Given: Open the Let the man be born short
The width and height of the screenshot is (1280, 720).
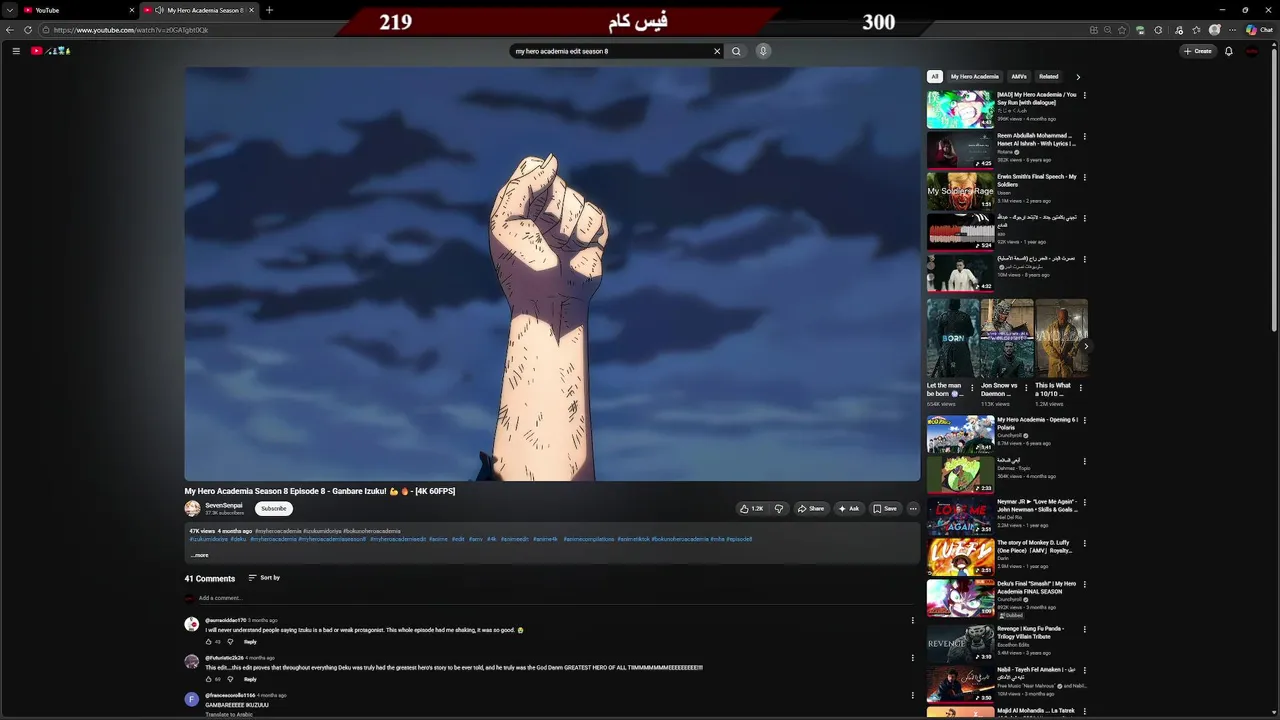Looking at the screenshot, I should 952,338.
